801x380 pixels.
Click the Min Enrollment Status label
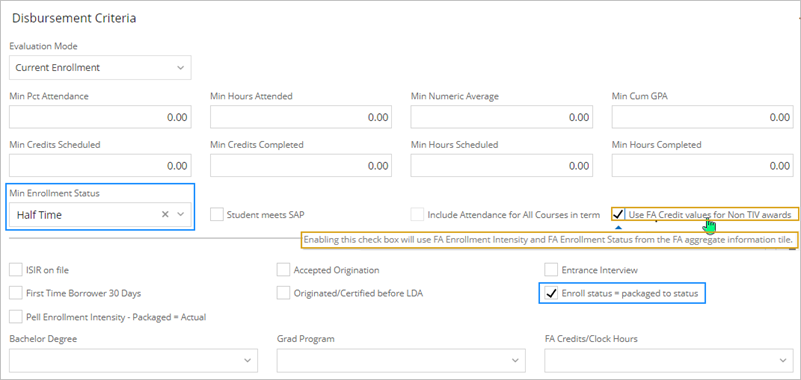pyautogui.click(x=55, y=193)
